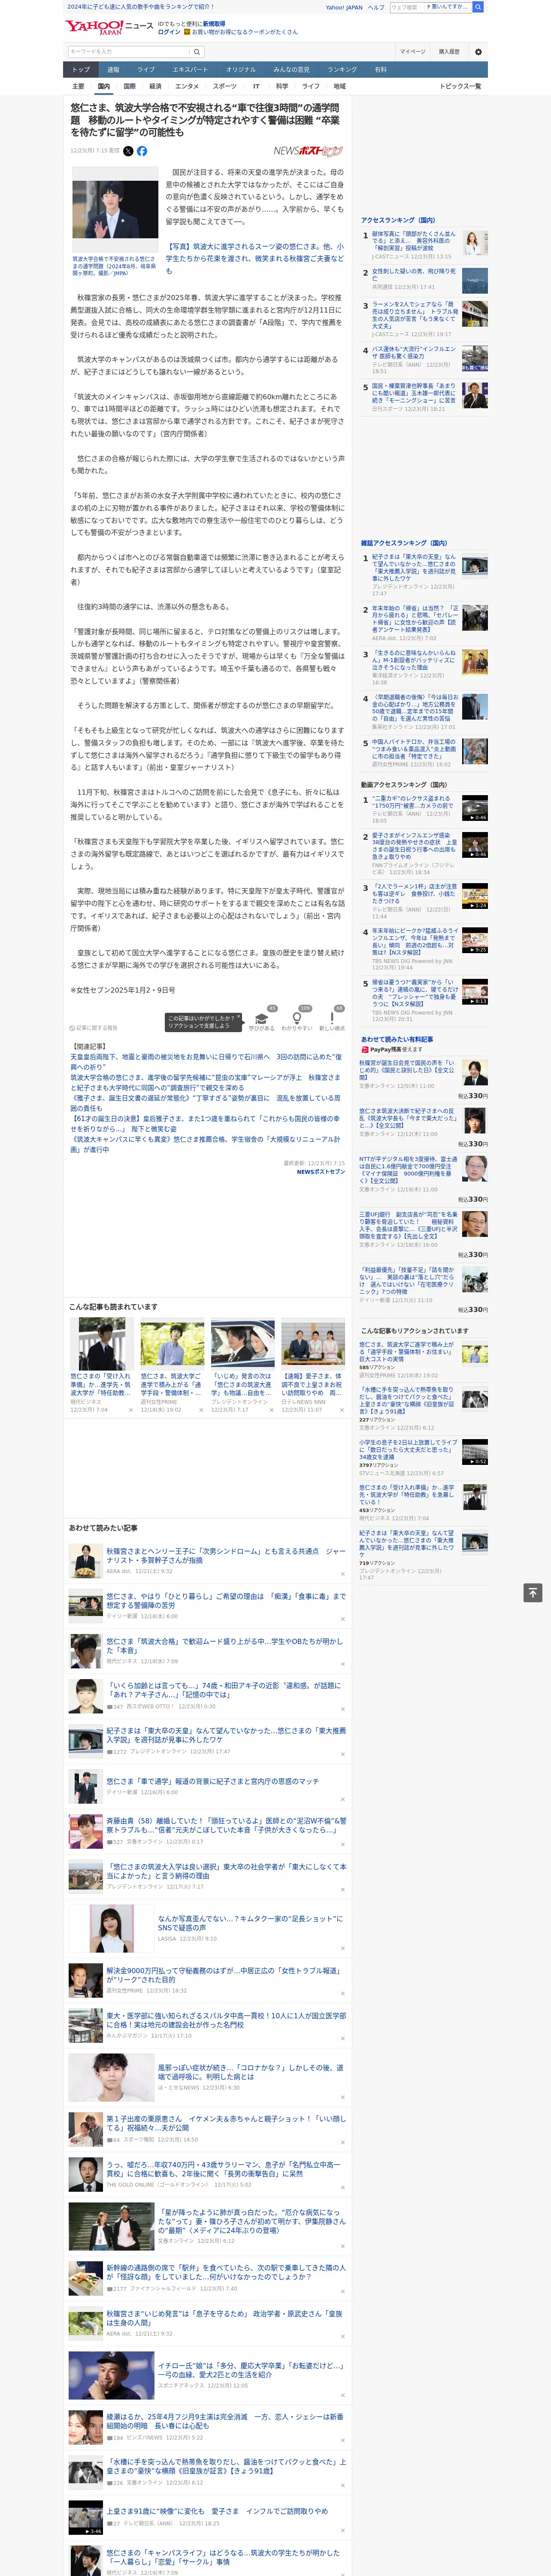Click the キーワードを入力 search field
Screen dimensions: 551x2576
[x=129, y=52]
